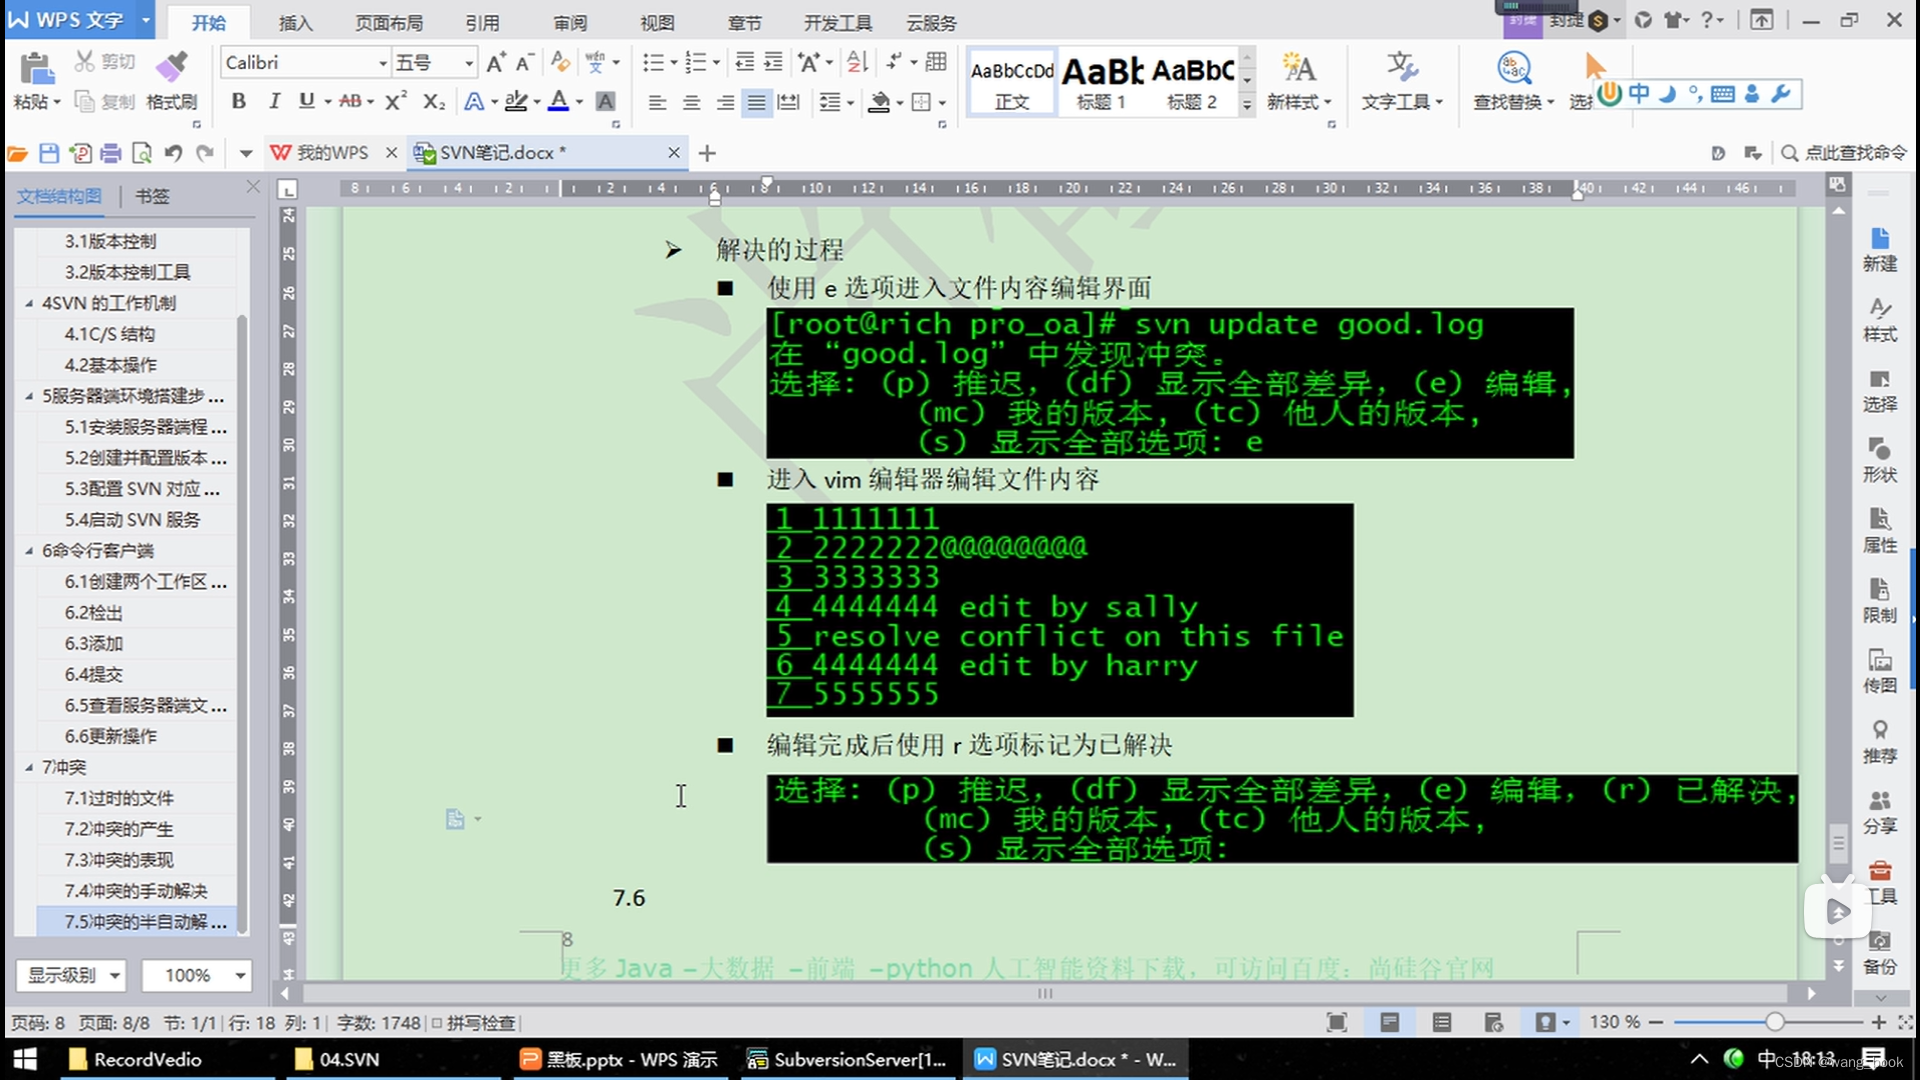This screenshot has height=1080, width=1920.
Task: Apply superscript formatting
Action: pyautogui.click(x=396, y=101)
